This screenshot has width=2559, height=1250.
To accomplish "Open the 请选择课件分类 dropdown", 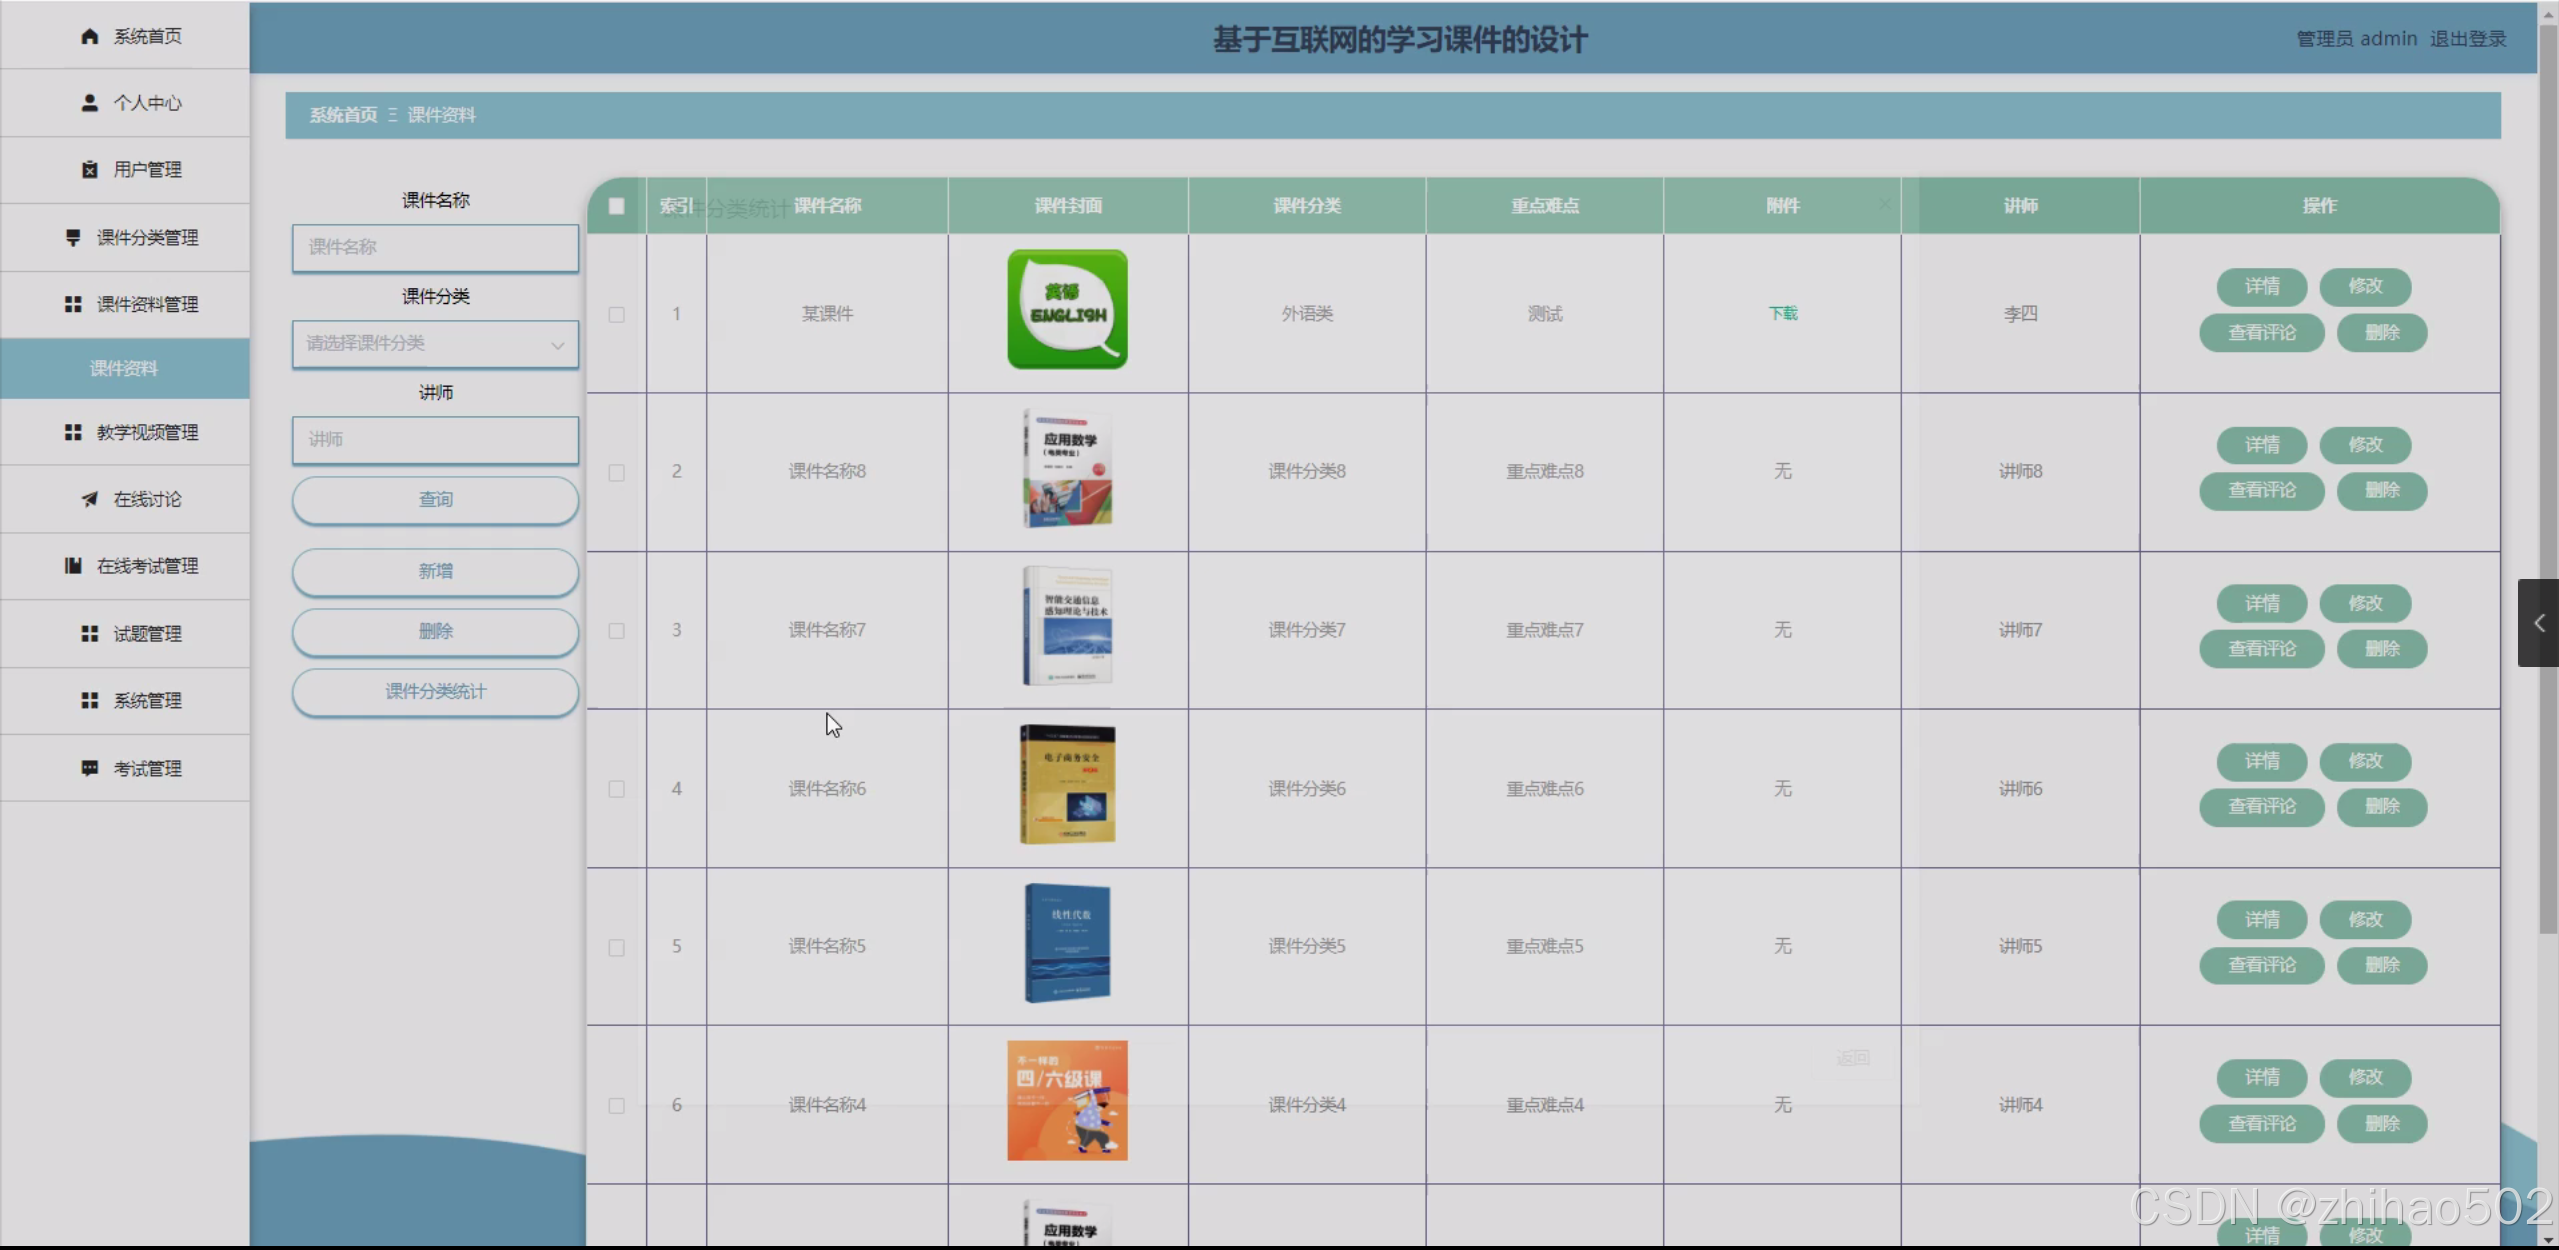I will [435, 344].
